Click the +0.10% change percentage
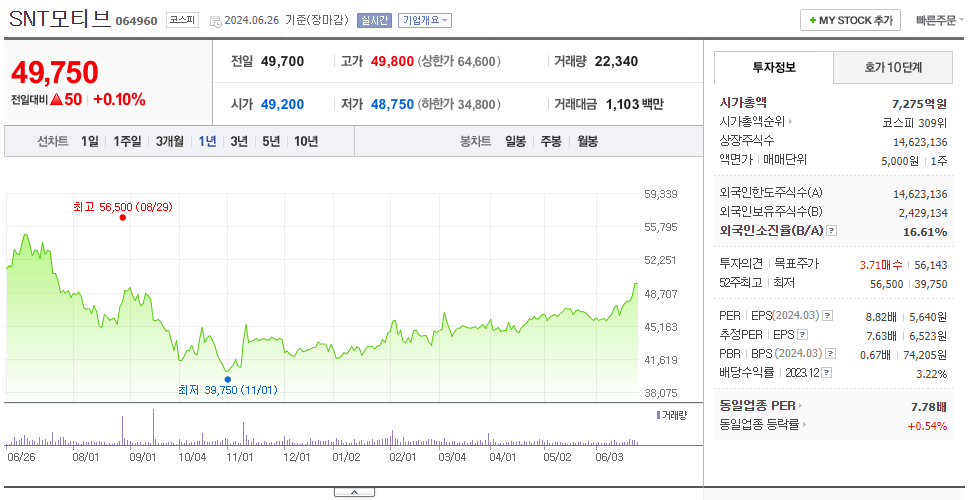 [x=119, y=99]
